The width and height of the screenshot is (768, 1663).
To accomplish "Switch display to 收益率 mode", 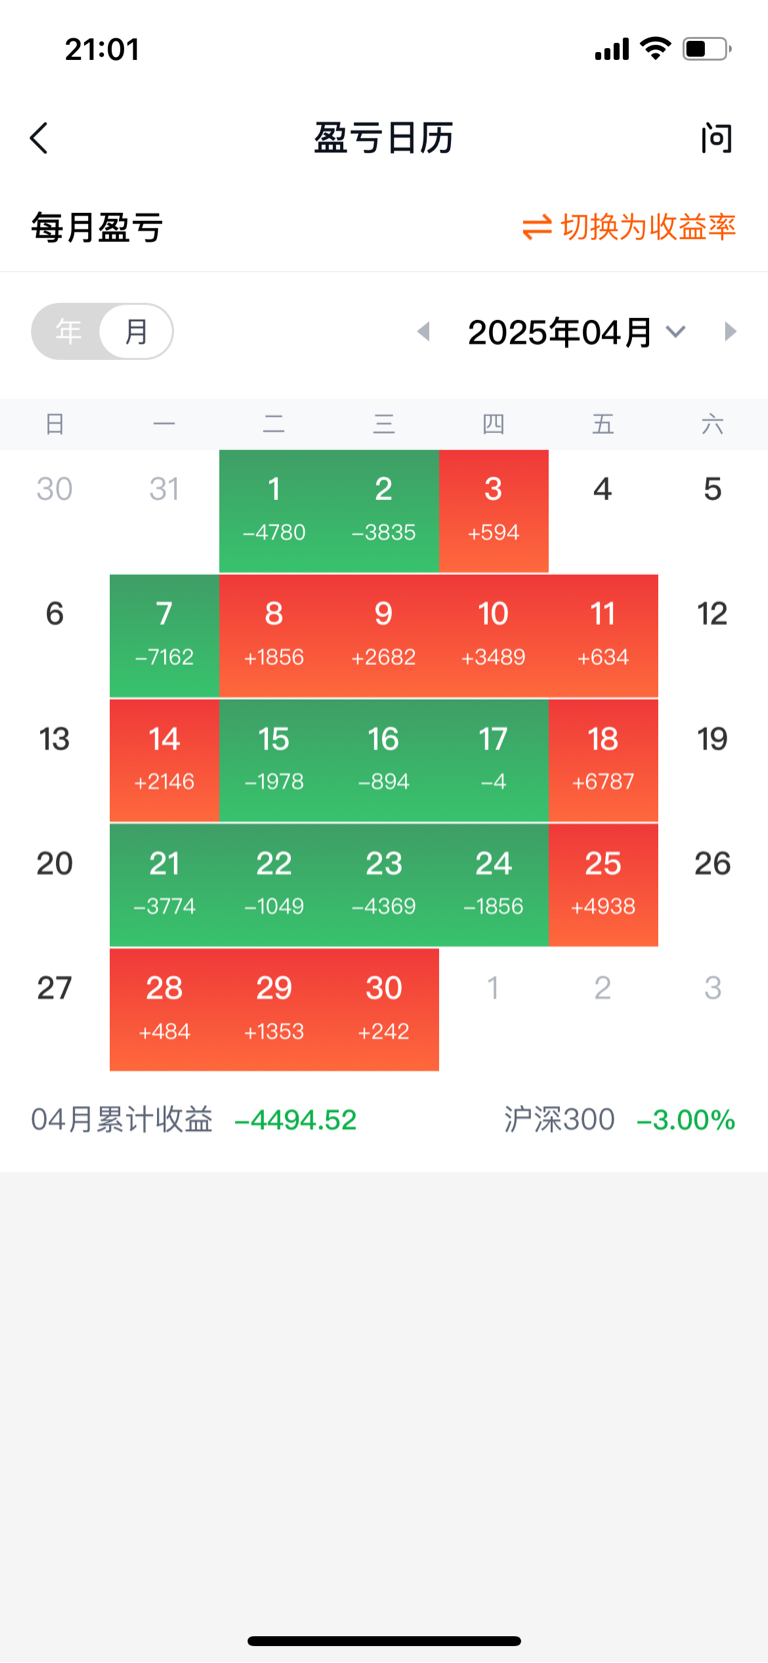I will pos(629,228).
